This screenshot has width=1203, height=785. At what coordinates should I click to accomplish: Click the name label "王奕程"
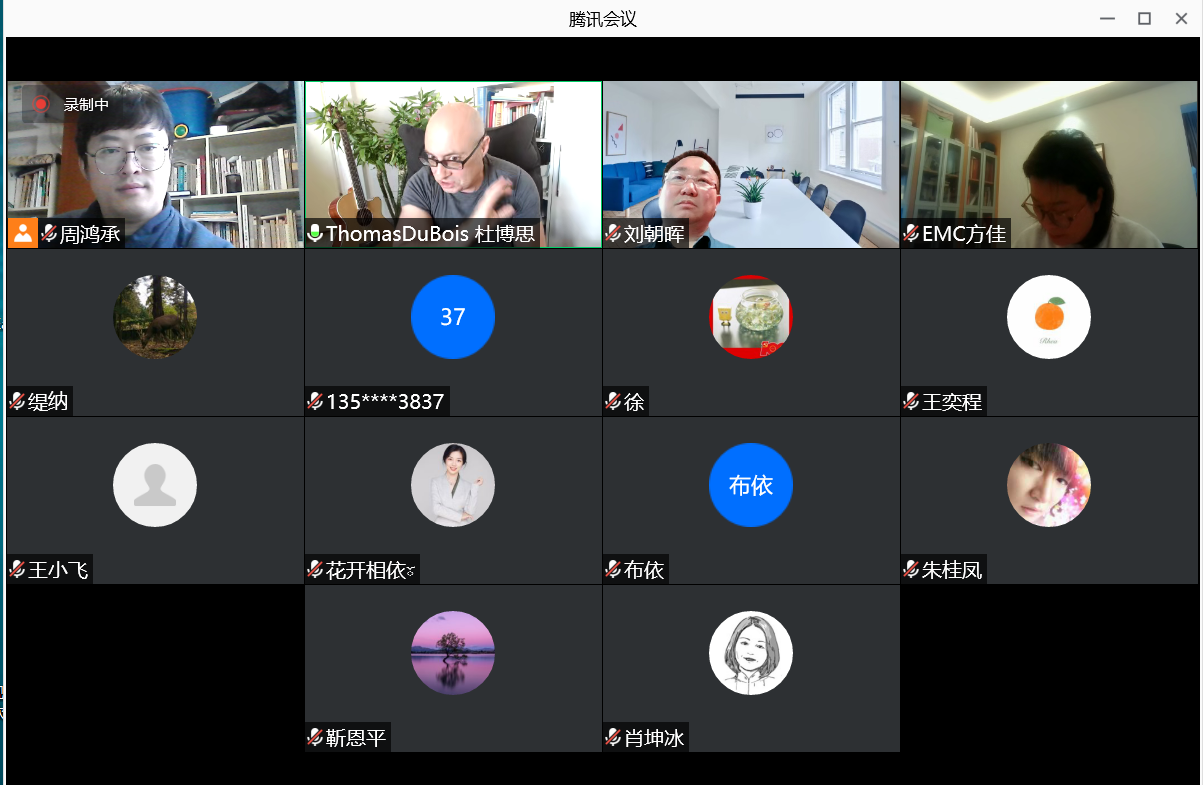[x=952, y=403]
